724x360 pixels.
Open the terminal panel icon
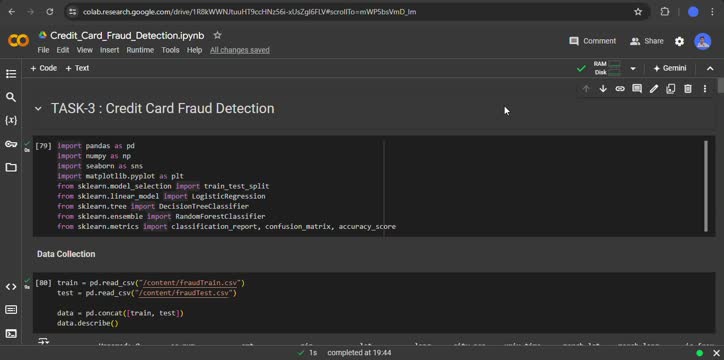(x=11, y=334)
